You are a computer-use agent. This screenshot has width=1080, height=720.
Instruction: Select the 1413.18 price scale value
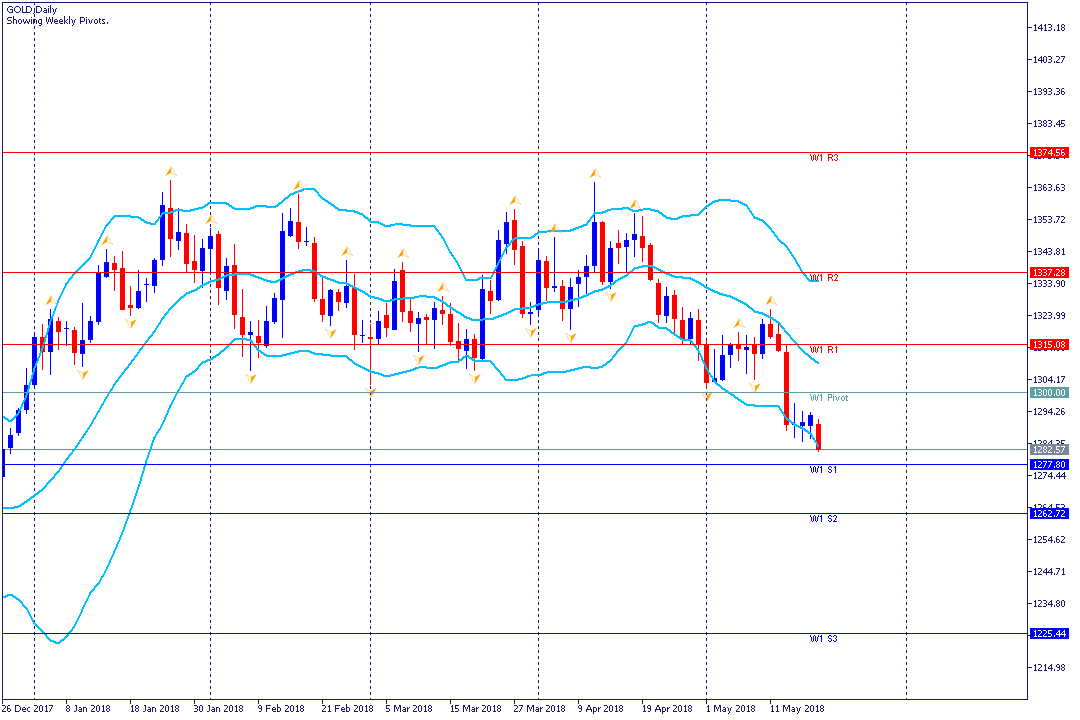pos(1049,28)
